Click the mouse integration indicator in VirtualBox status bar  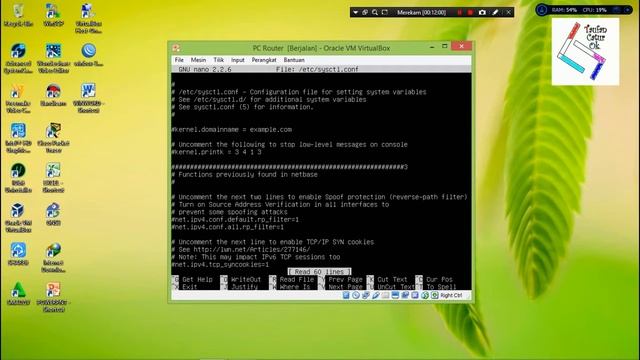tap(425, 295)
